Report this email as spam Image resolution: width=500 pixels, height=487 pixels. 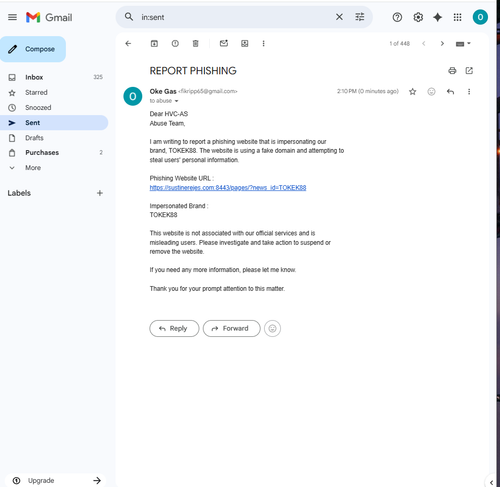(x=175, y=43)
